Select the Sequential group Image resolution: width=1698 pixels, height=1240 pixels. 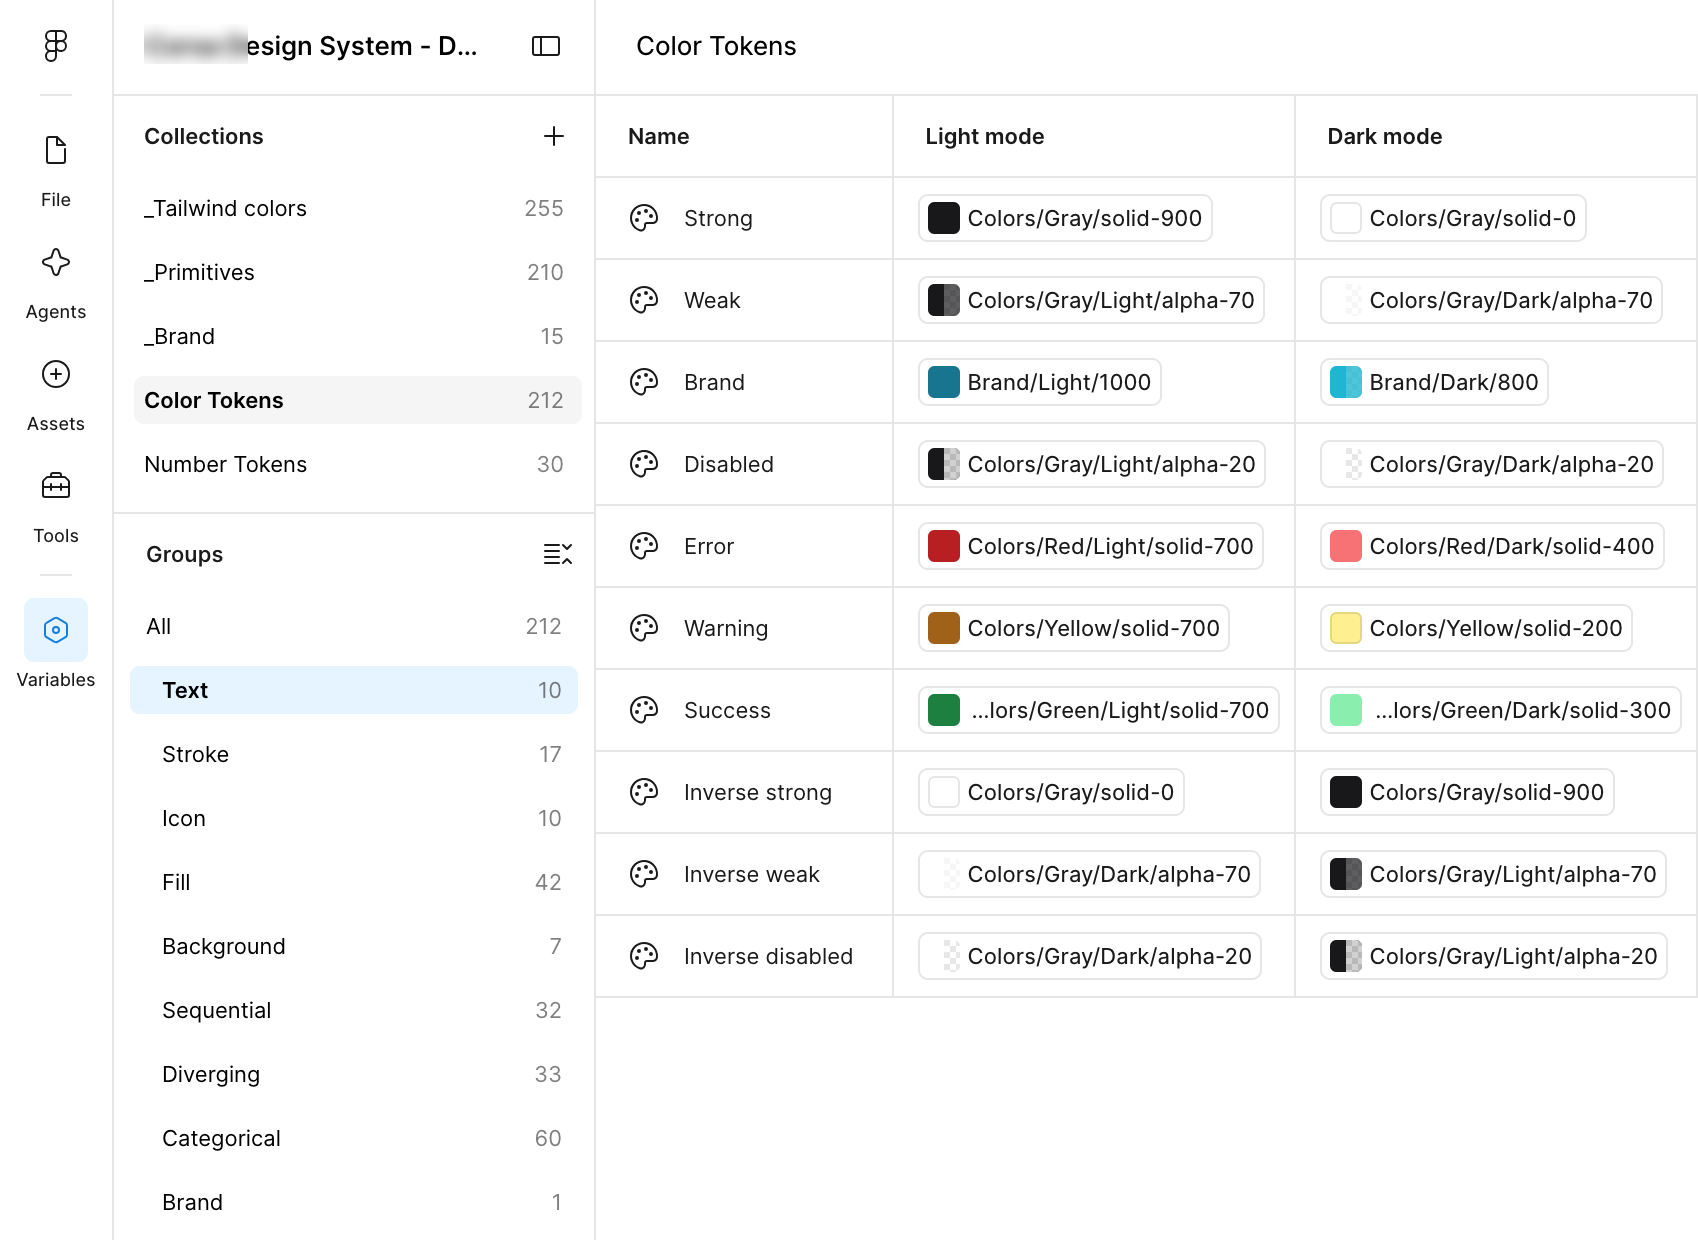(354, 1010)
